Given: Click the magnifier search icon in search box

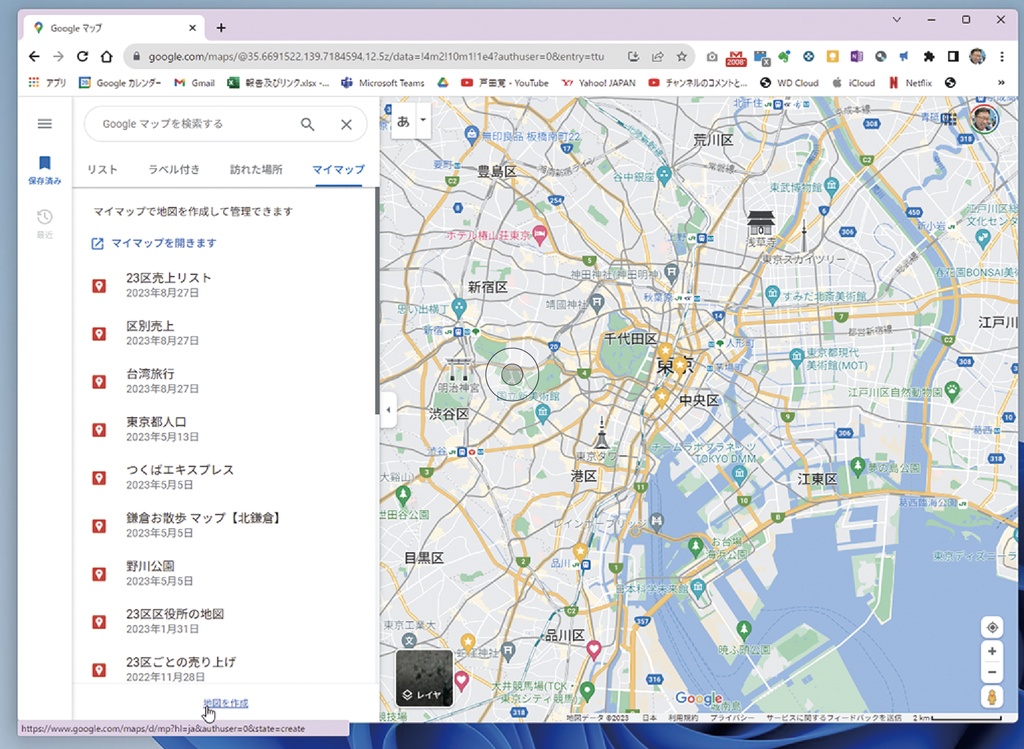Looking at the screenshot, I should [x=308, y=124].
